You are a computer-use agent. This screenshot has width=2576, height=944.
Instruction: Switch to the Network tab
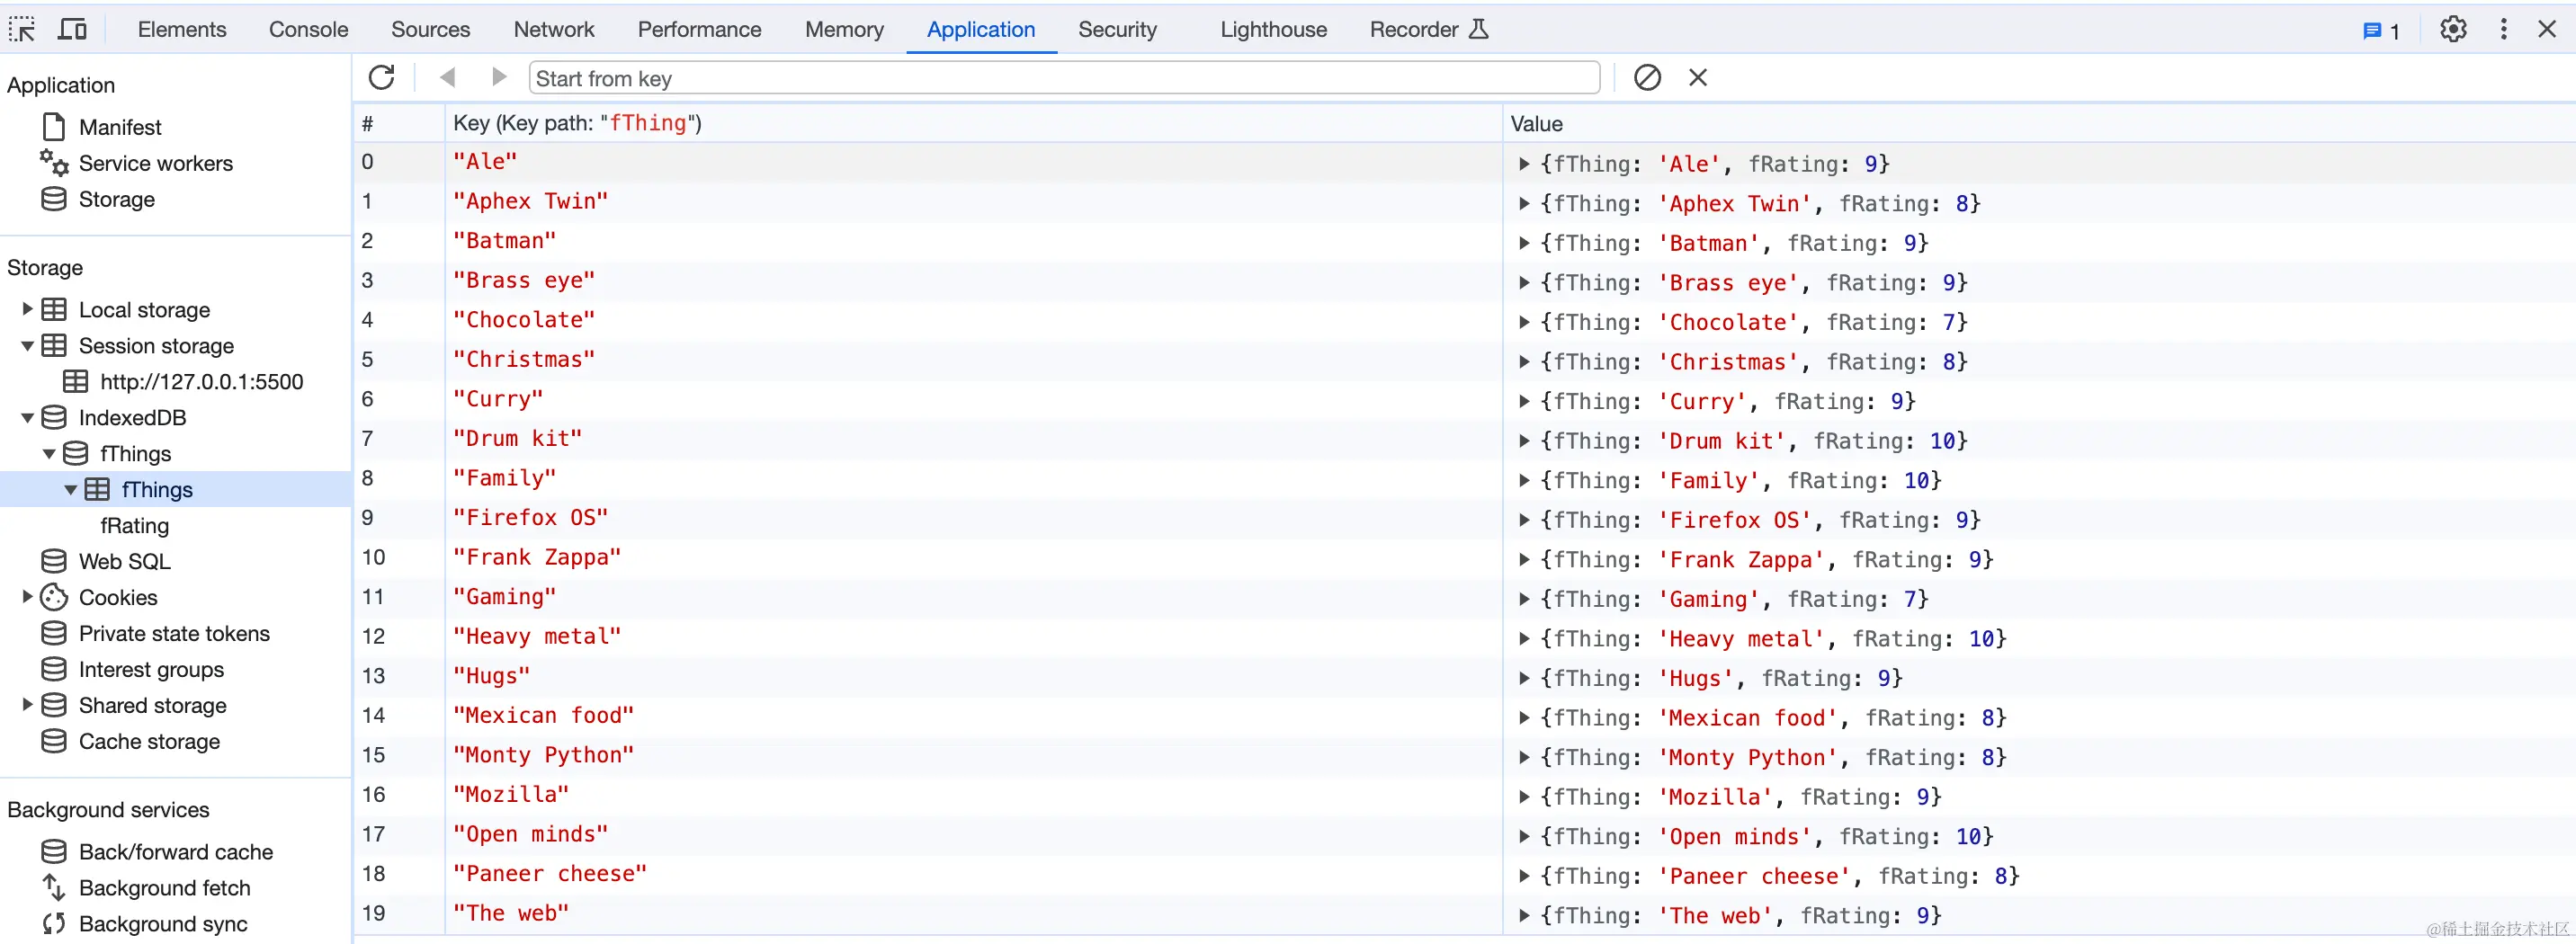point(554,29)
